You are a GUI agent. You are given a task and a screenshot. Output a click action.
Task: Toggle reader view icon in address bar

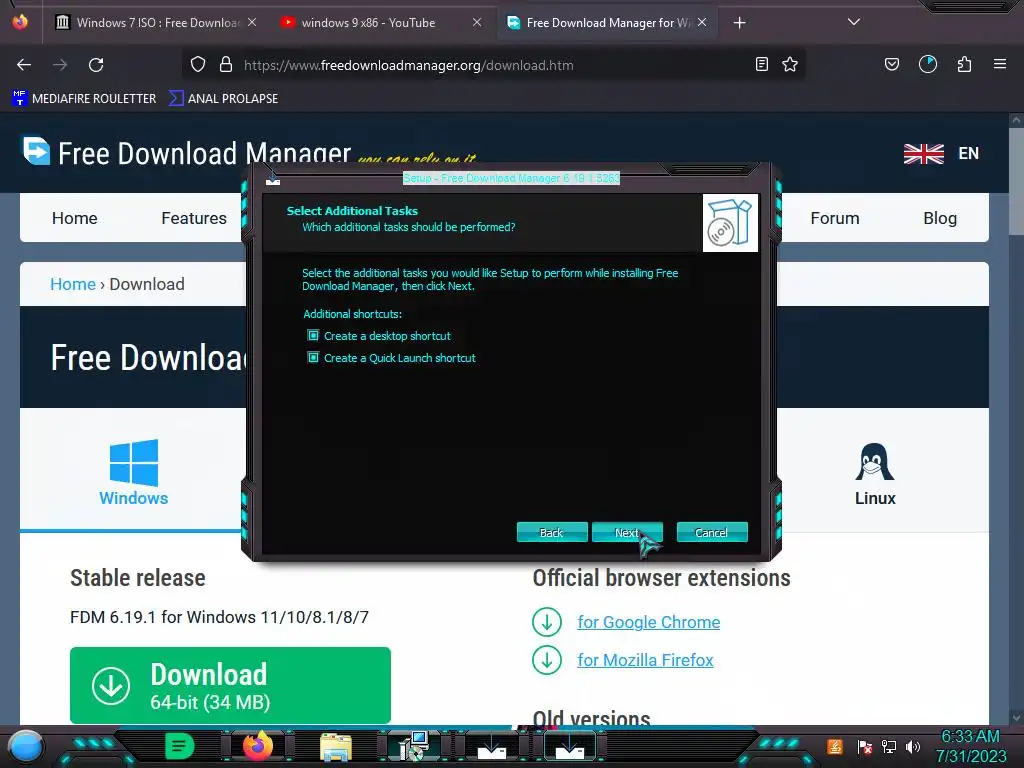pos(761,65)
